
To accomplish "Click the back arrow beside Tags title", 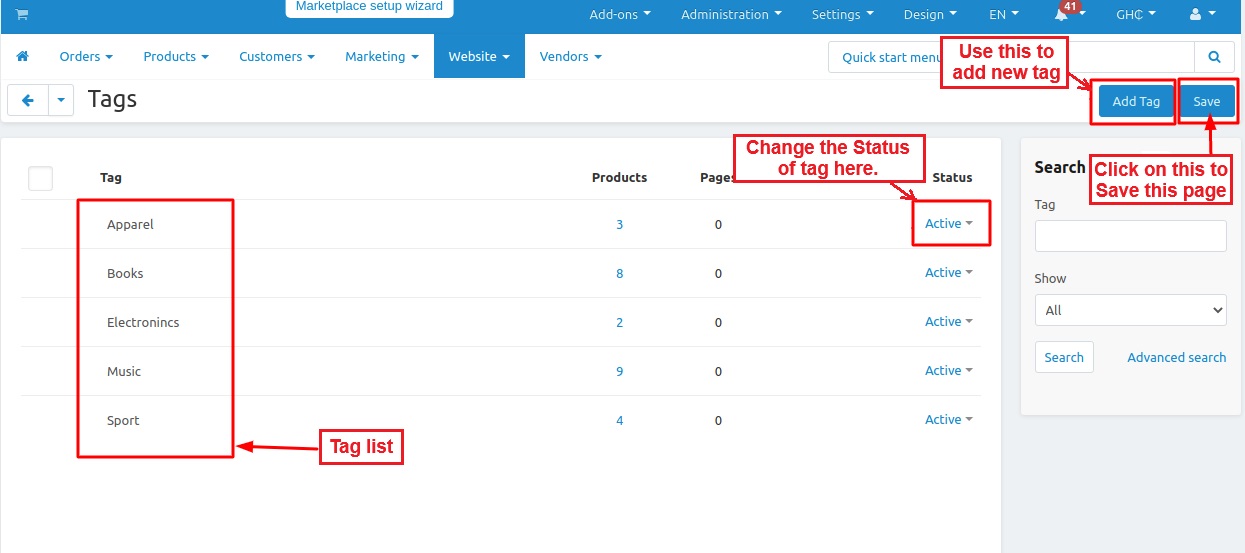I will click(28, 100).
